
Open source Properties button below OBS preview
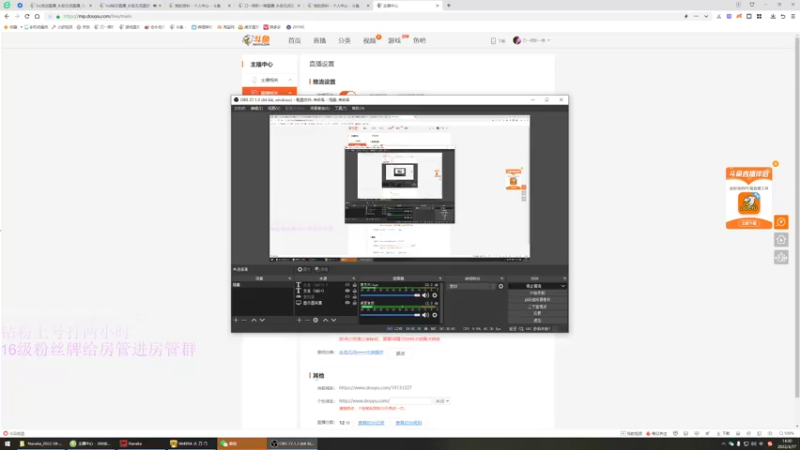pos(304,269)
